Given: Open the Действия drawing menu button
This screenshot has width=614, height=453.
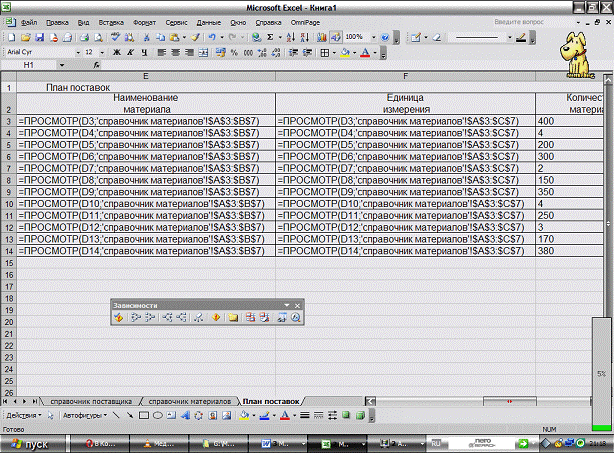Looking at the screenshot, I should [23, 413].
